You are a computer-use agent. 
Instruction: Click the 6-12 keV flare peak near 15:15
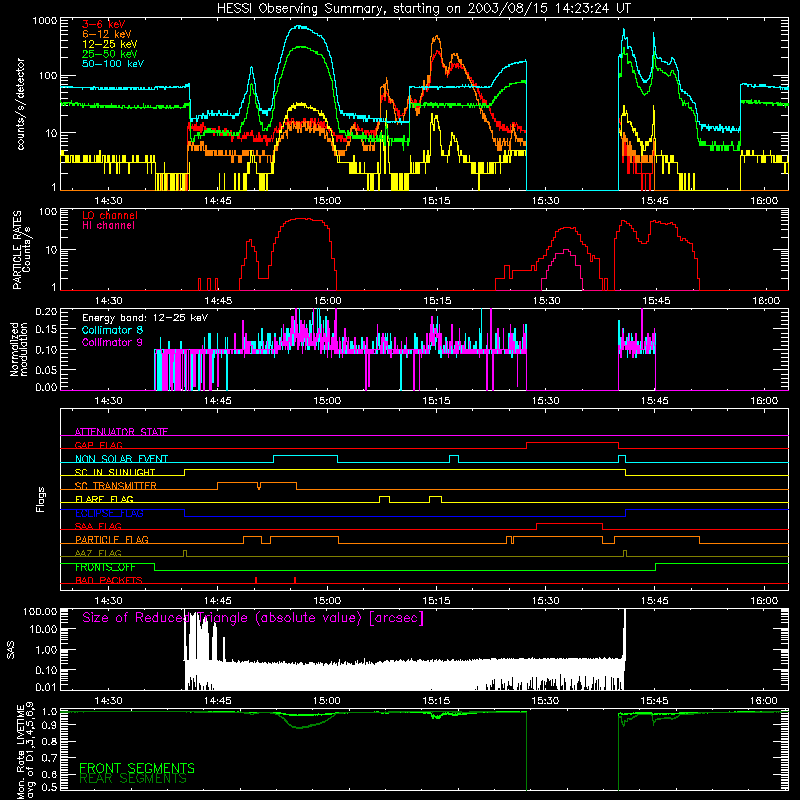[435, 39]
